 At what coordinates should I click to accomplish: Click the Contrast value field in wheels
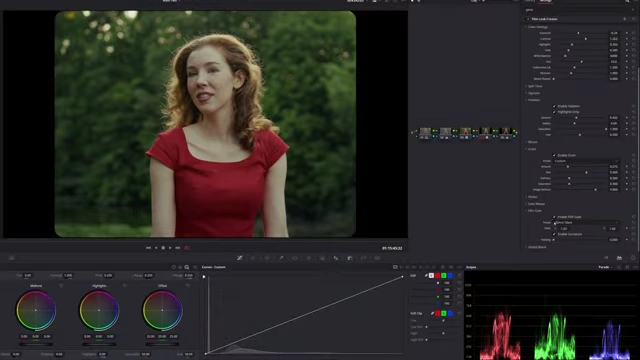(x=68, y=276)
